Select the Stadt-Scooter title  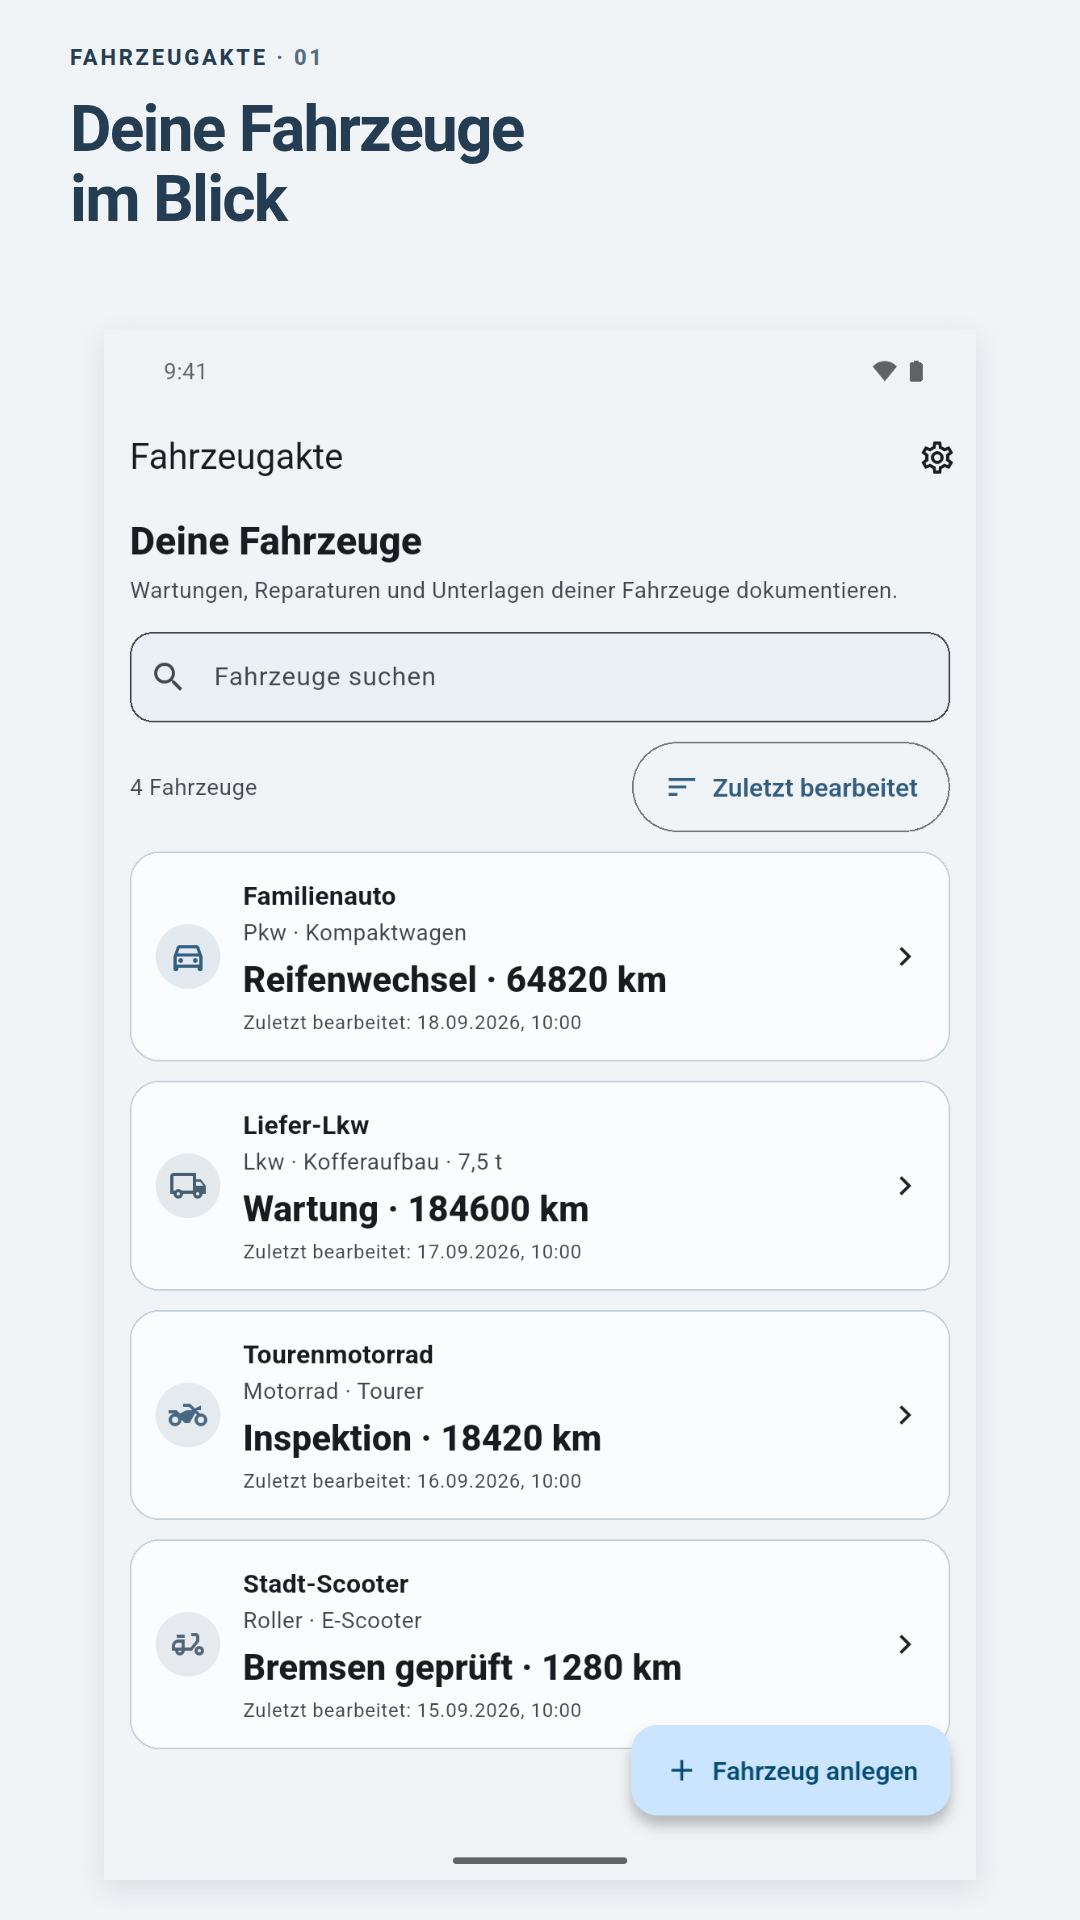tap(326, 1584)
